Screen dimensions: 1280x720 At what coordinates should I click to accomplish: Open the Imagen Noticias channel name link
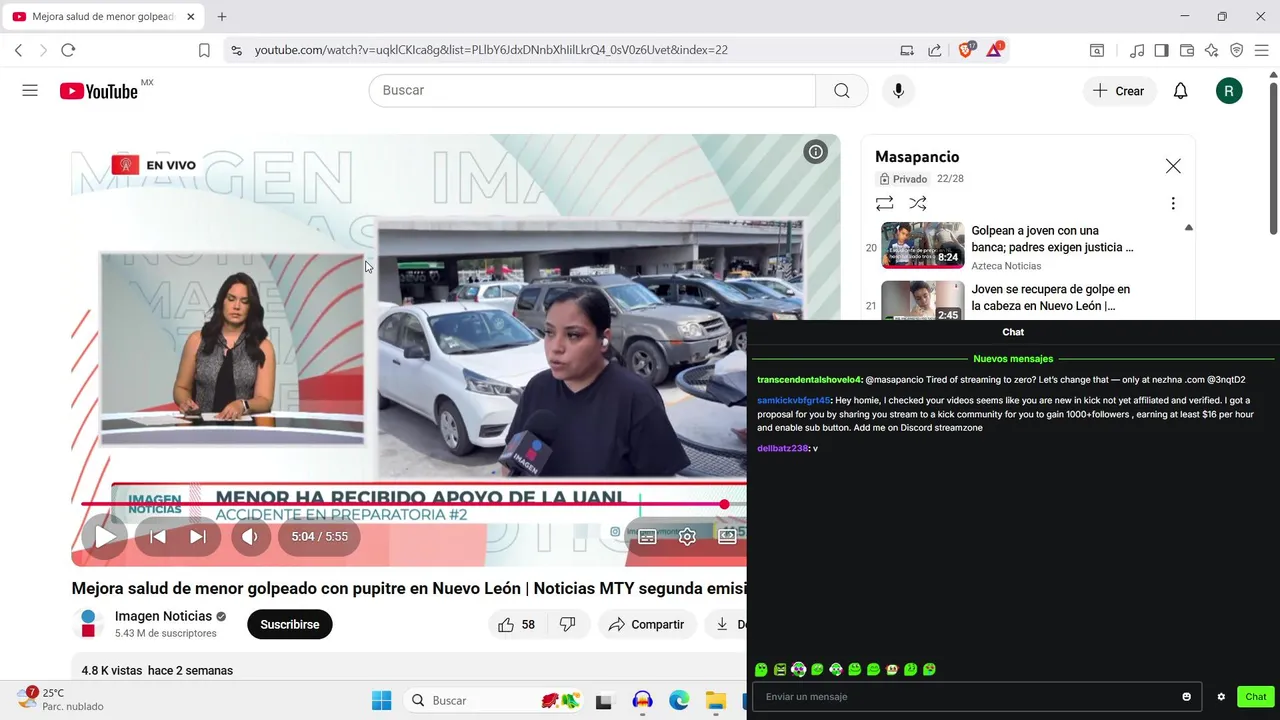click(x=163, y=616)
